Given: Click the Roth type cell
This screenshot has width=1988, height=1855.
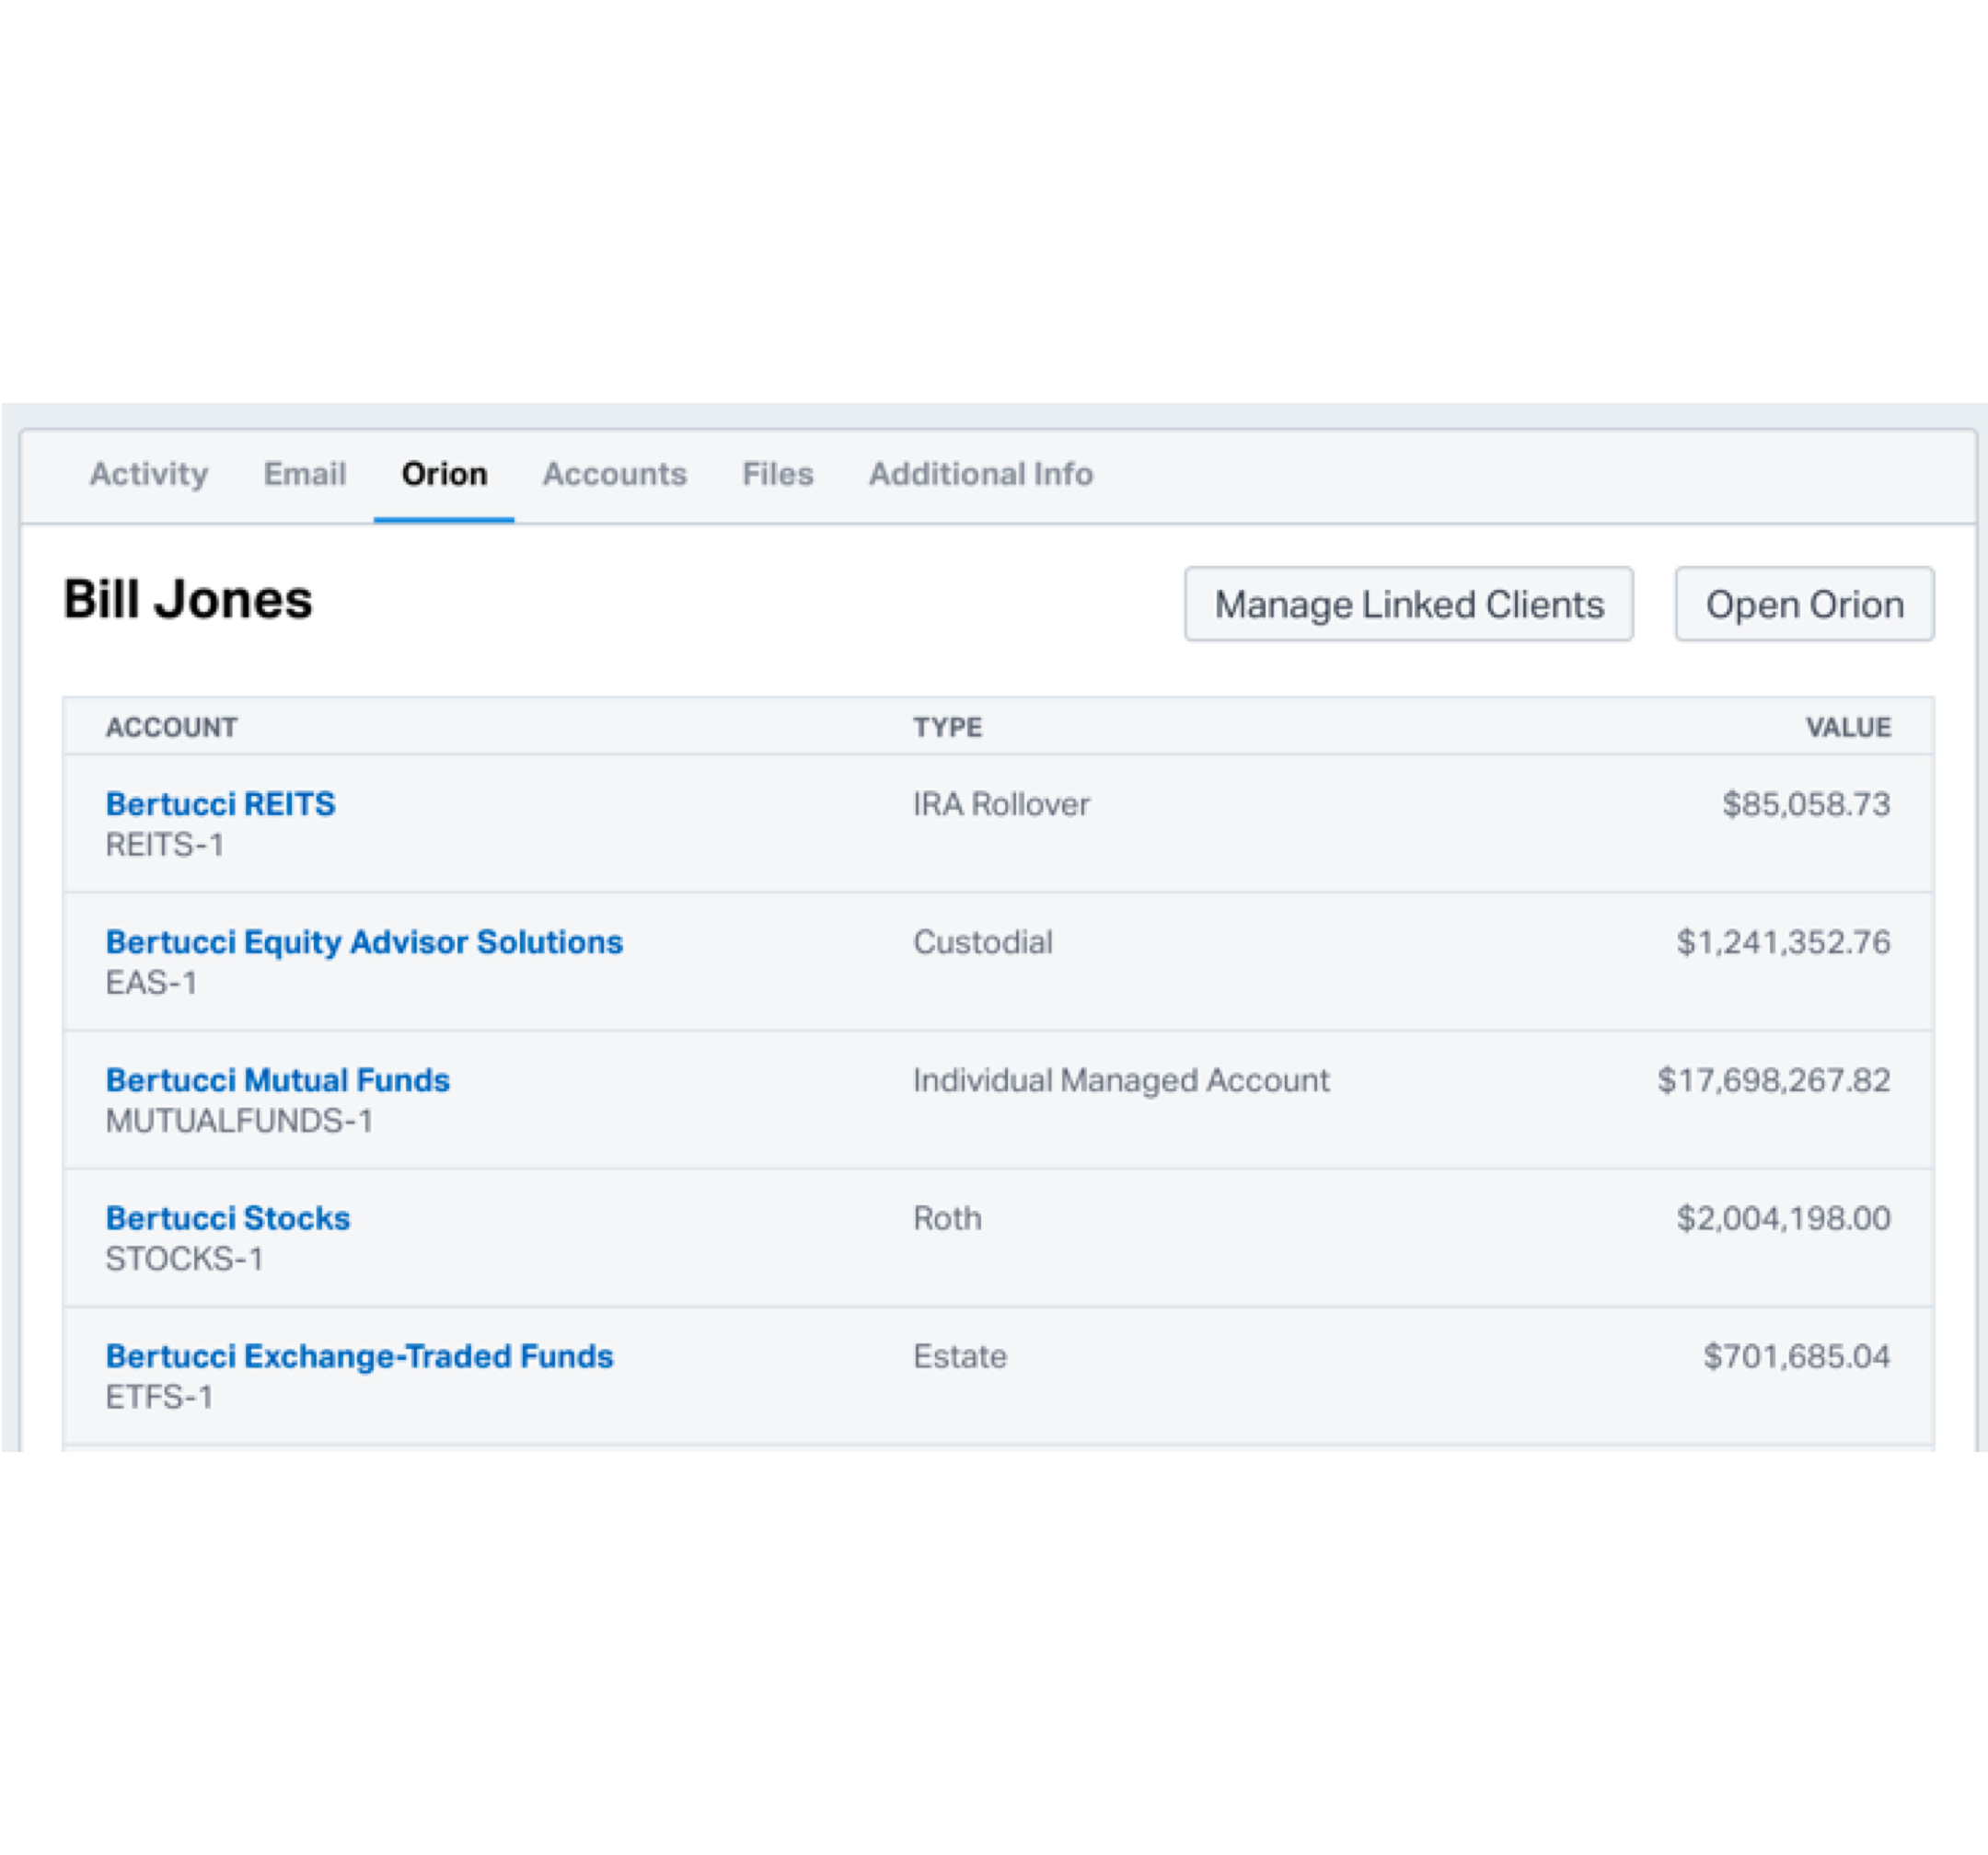Looking at the screenshot, I should tap(947, 1217).
